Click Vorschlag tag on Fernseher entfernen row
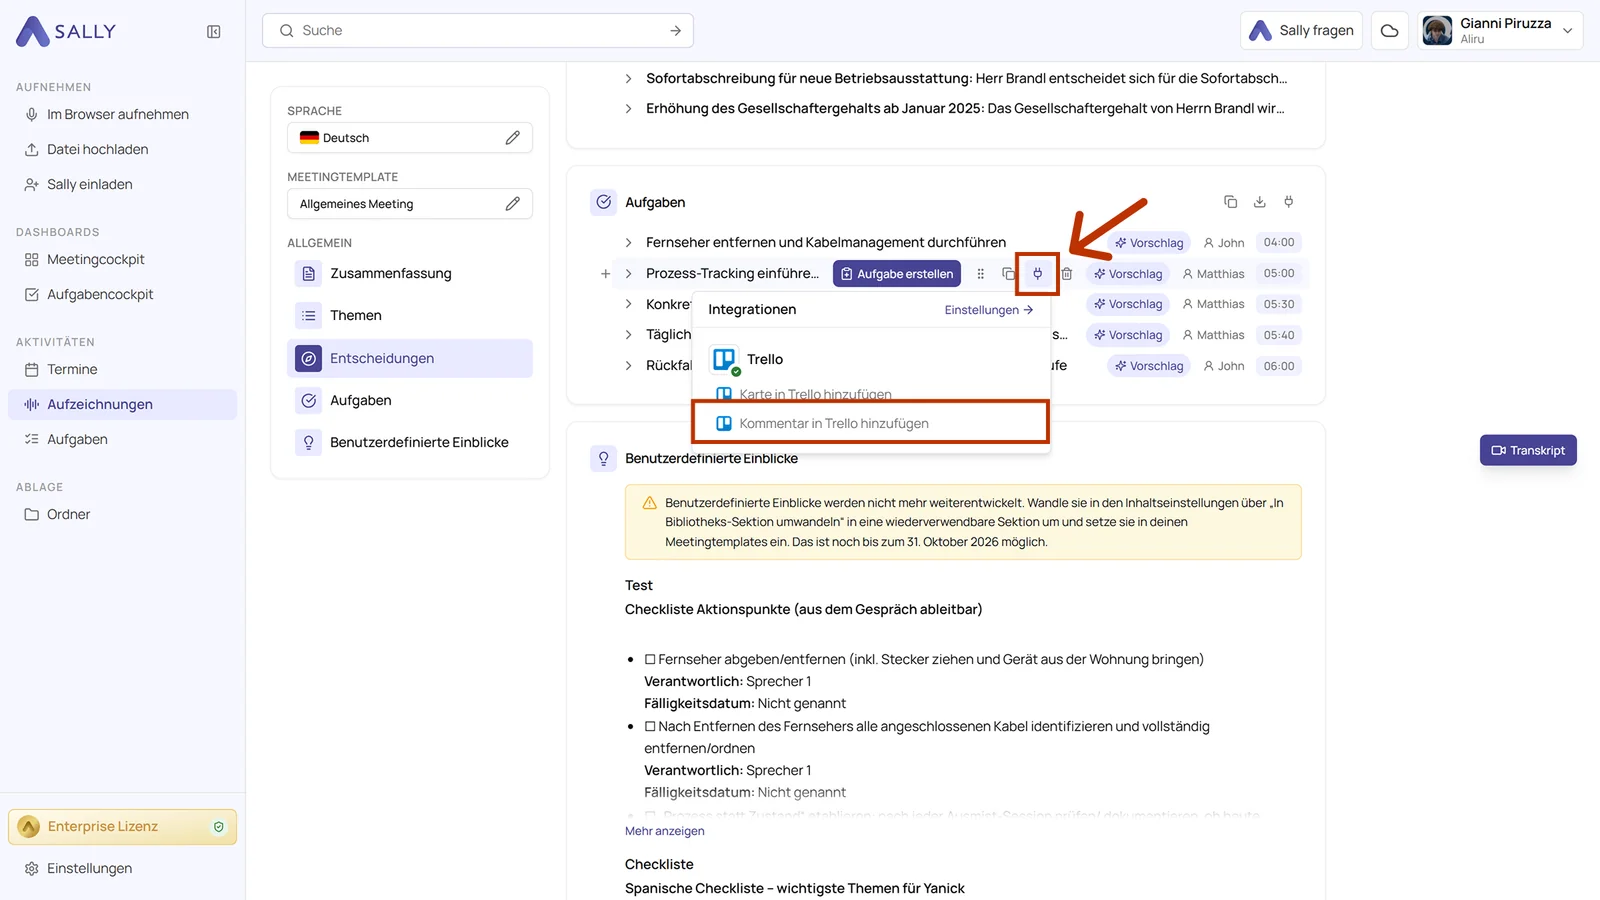 click(x=1149, y=243)
